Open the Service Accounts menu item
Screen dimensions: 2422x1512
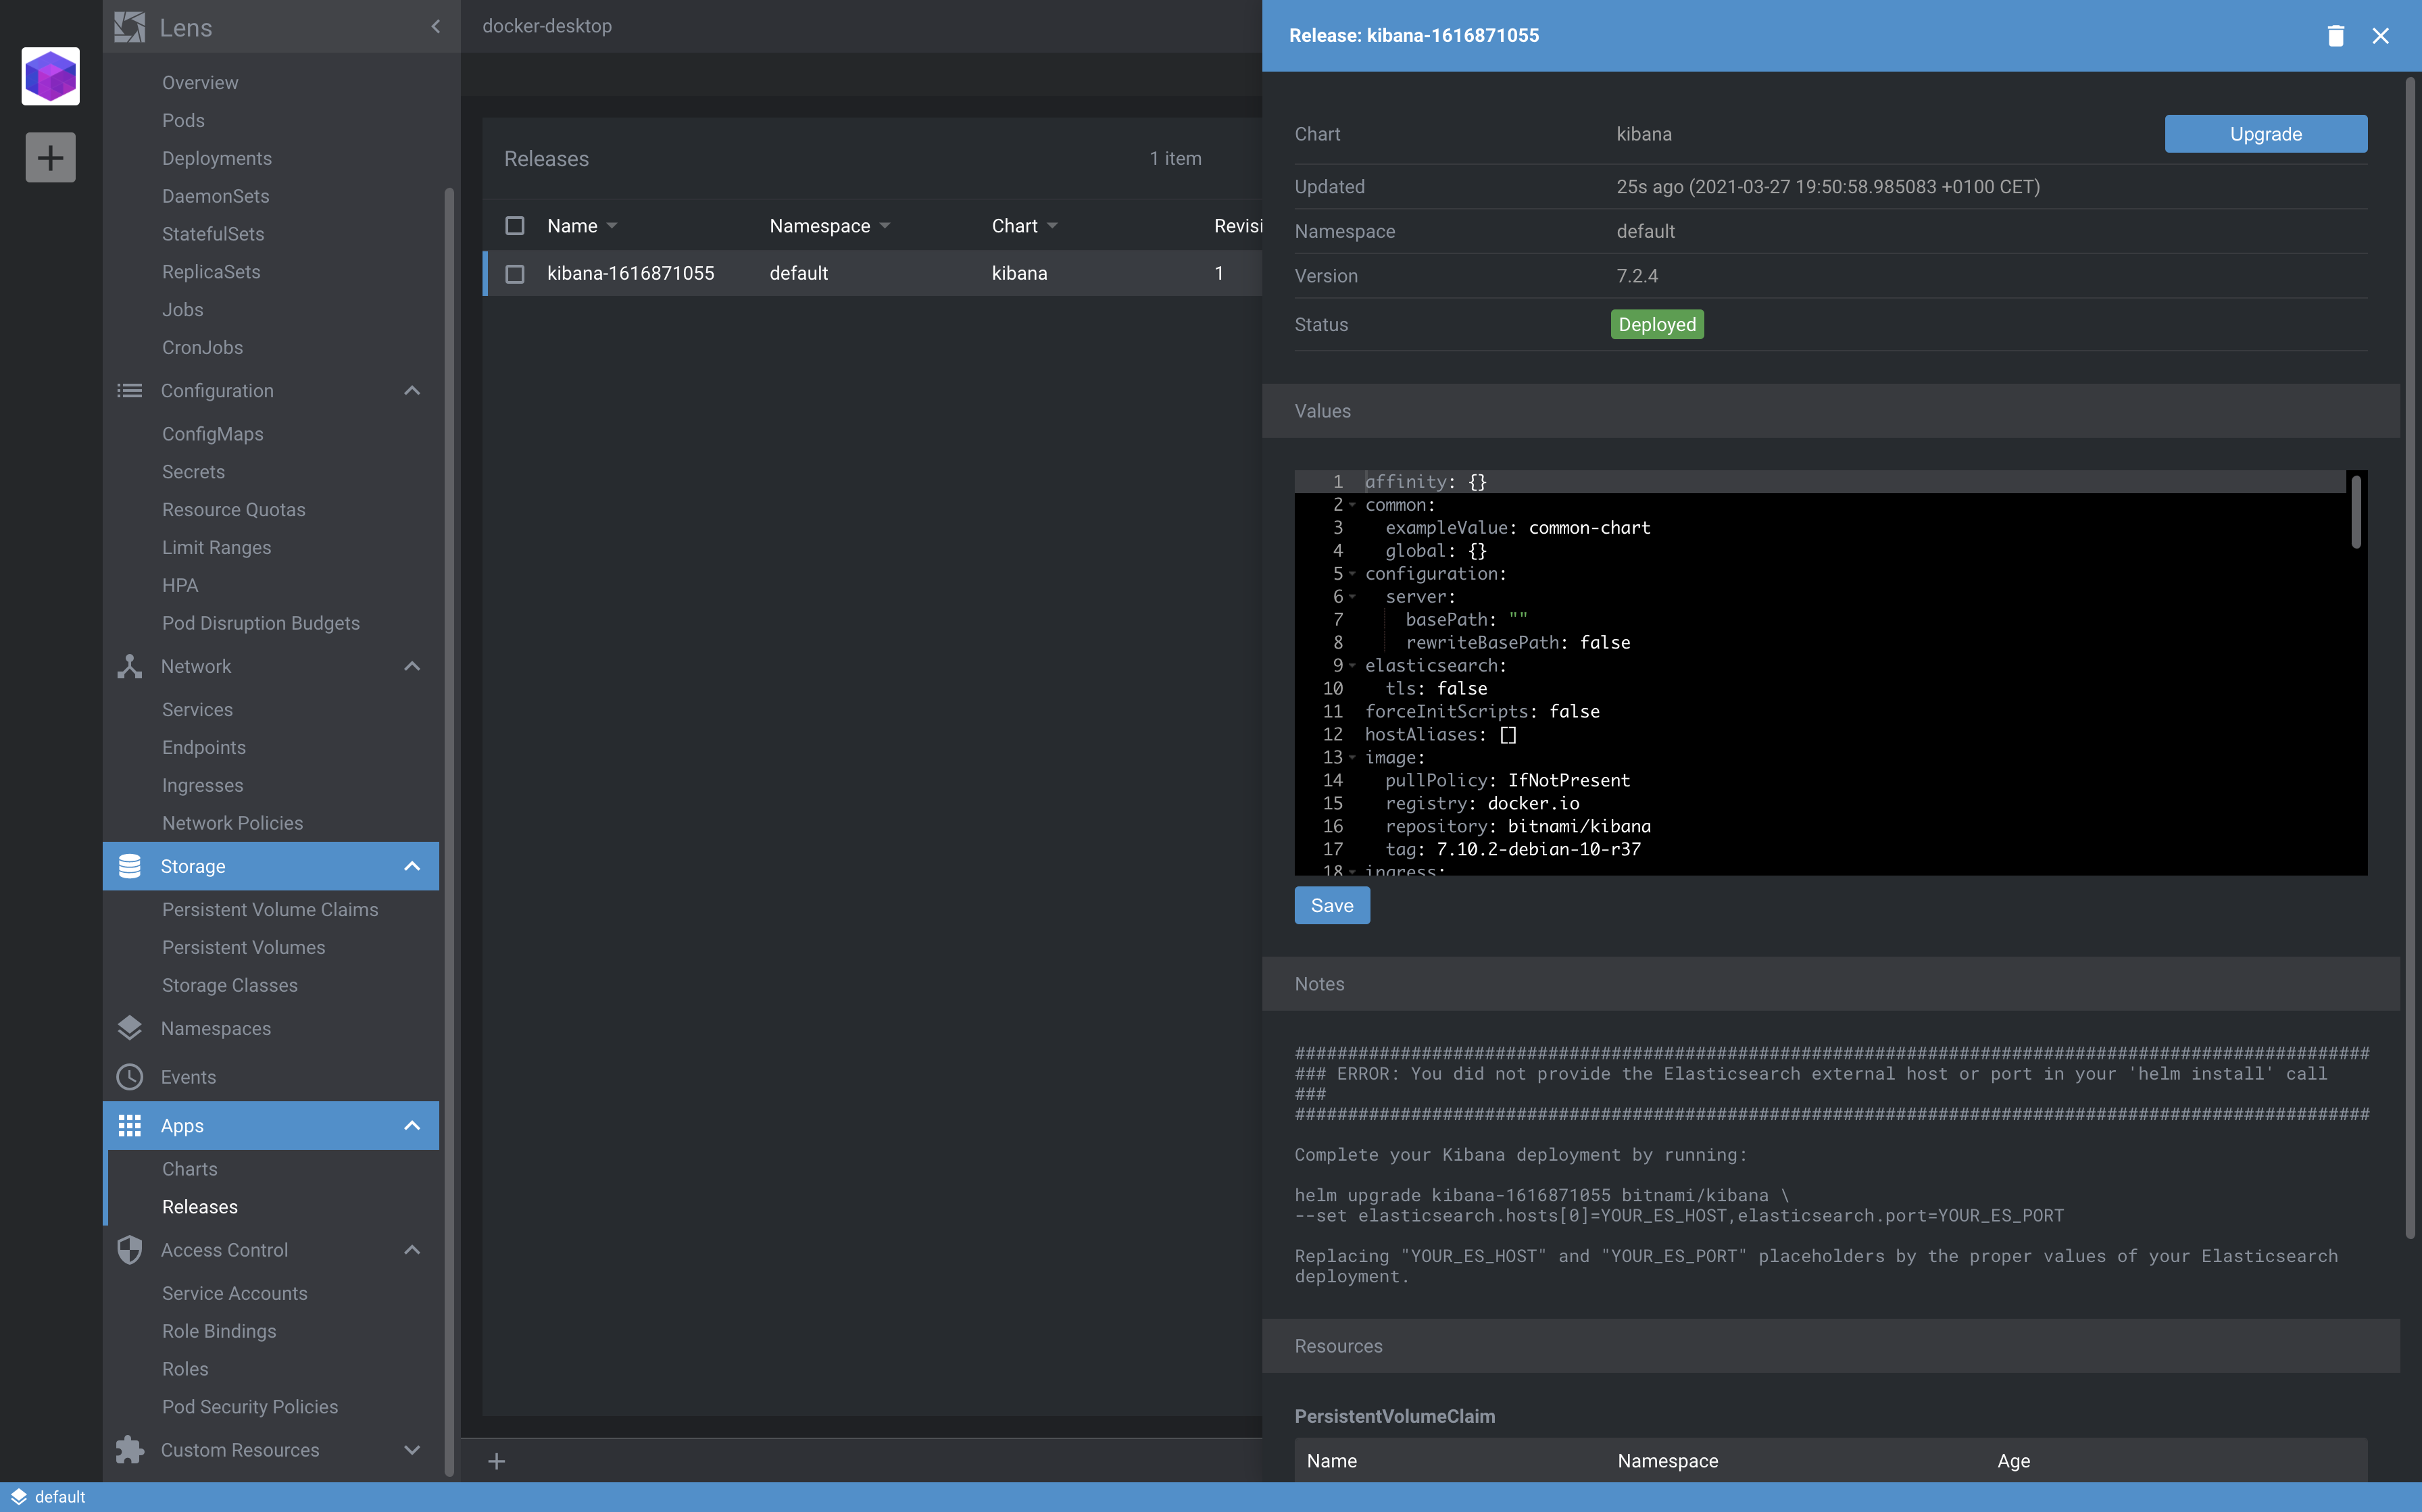pos(234,1294)
